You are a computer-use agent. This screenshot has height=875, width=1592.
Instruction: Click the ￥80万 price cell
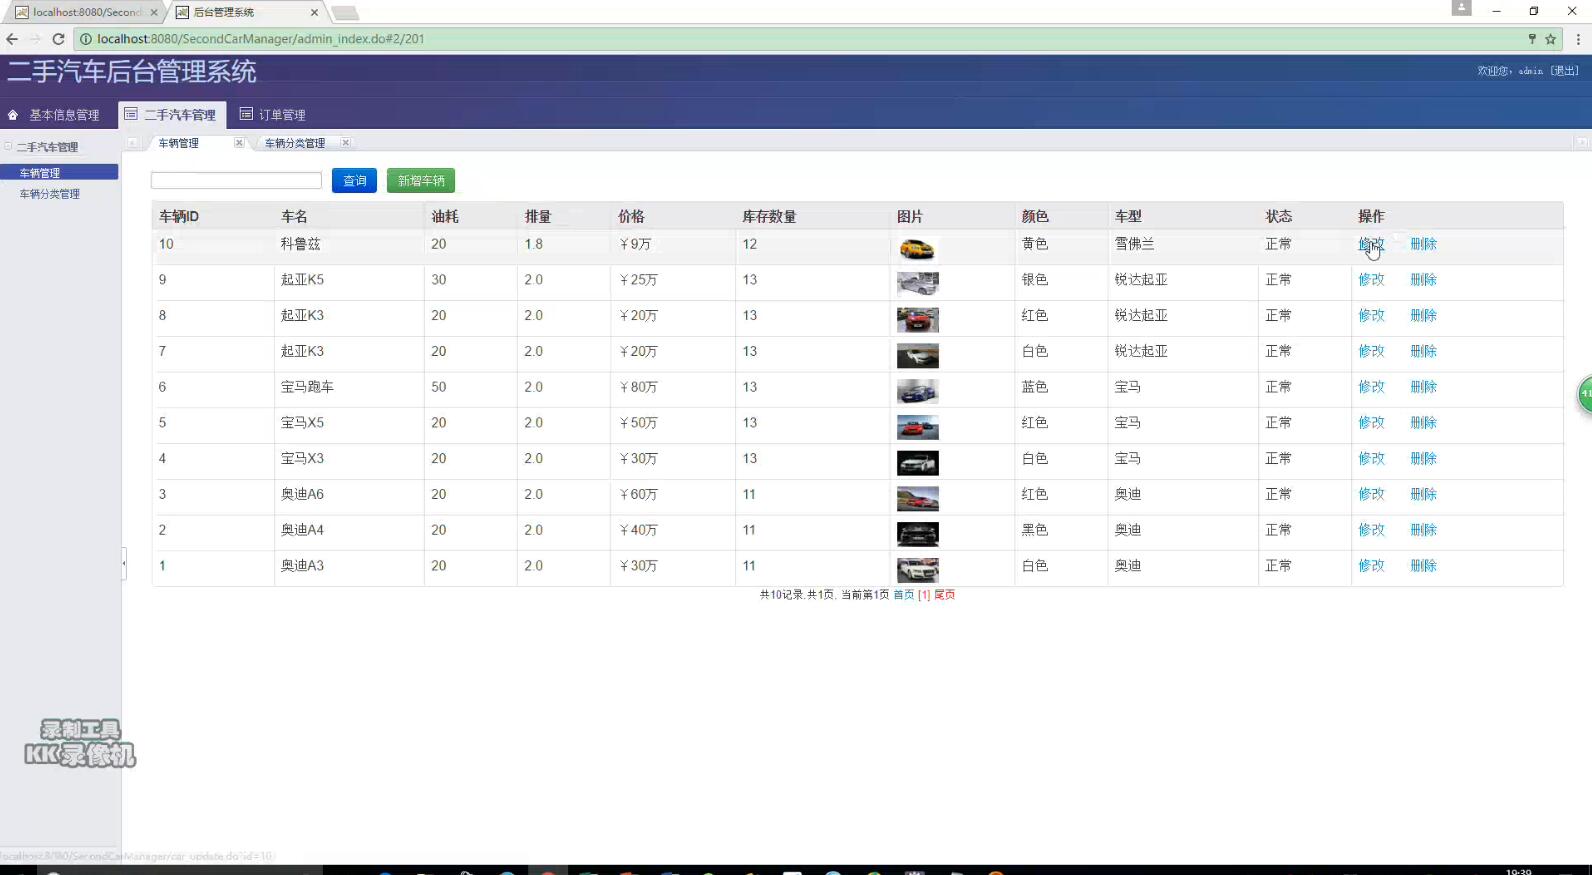638,387
